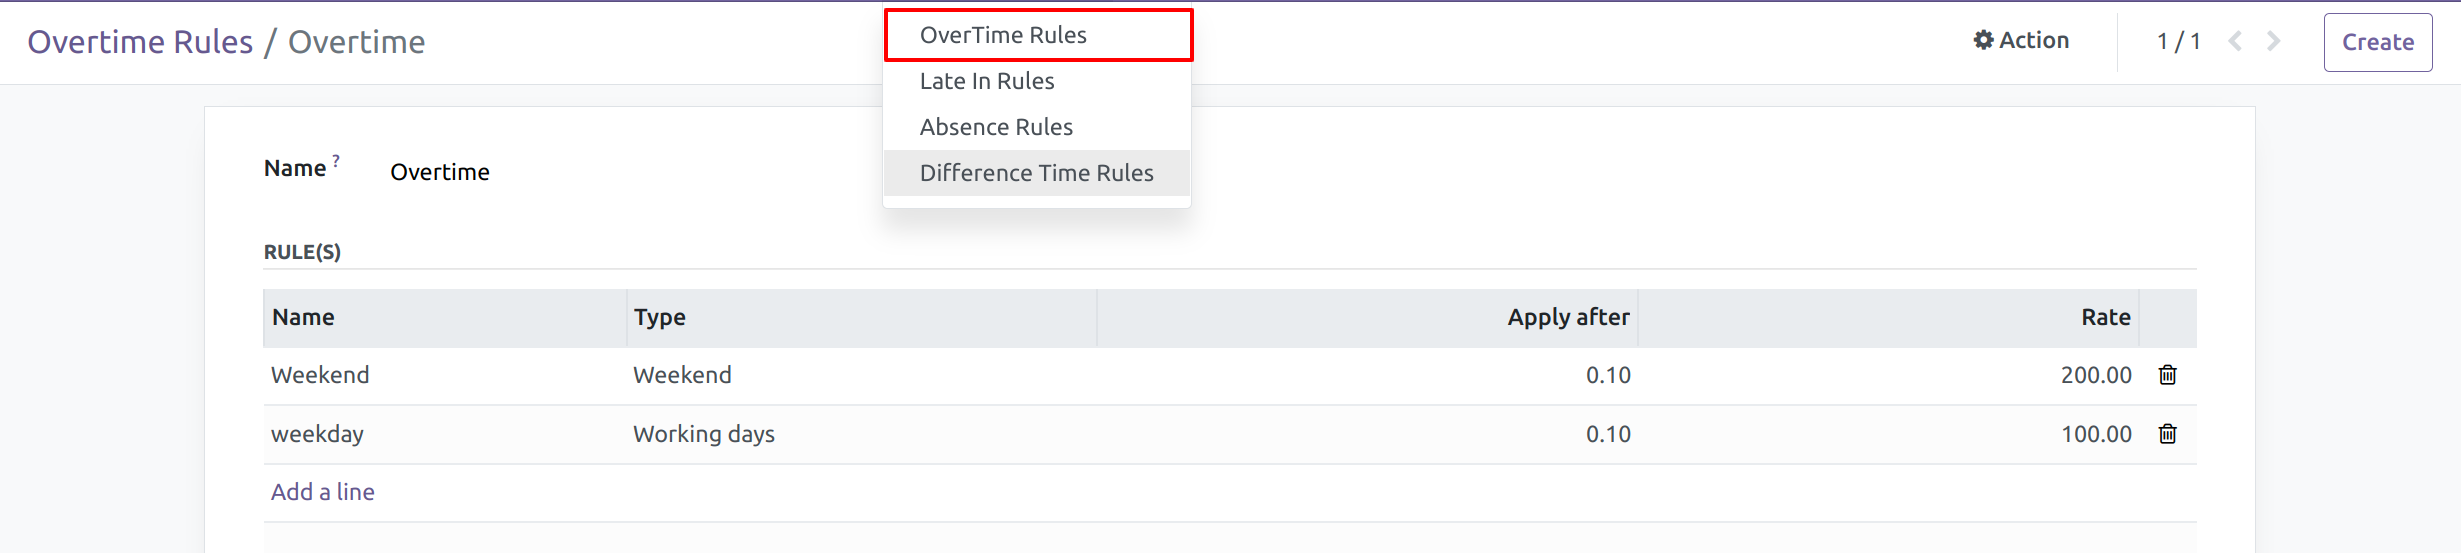Select Difference Time Rules option
Viewport: 2461px width, 553px height.
pos(1036,173)
